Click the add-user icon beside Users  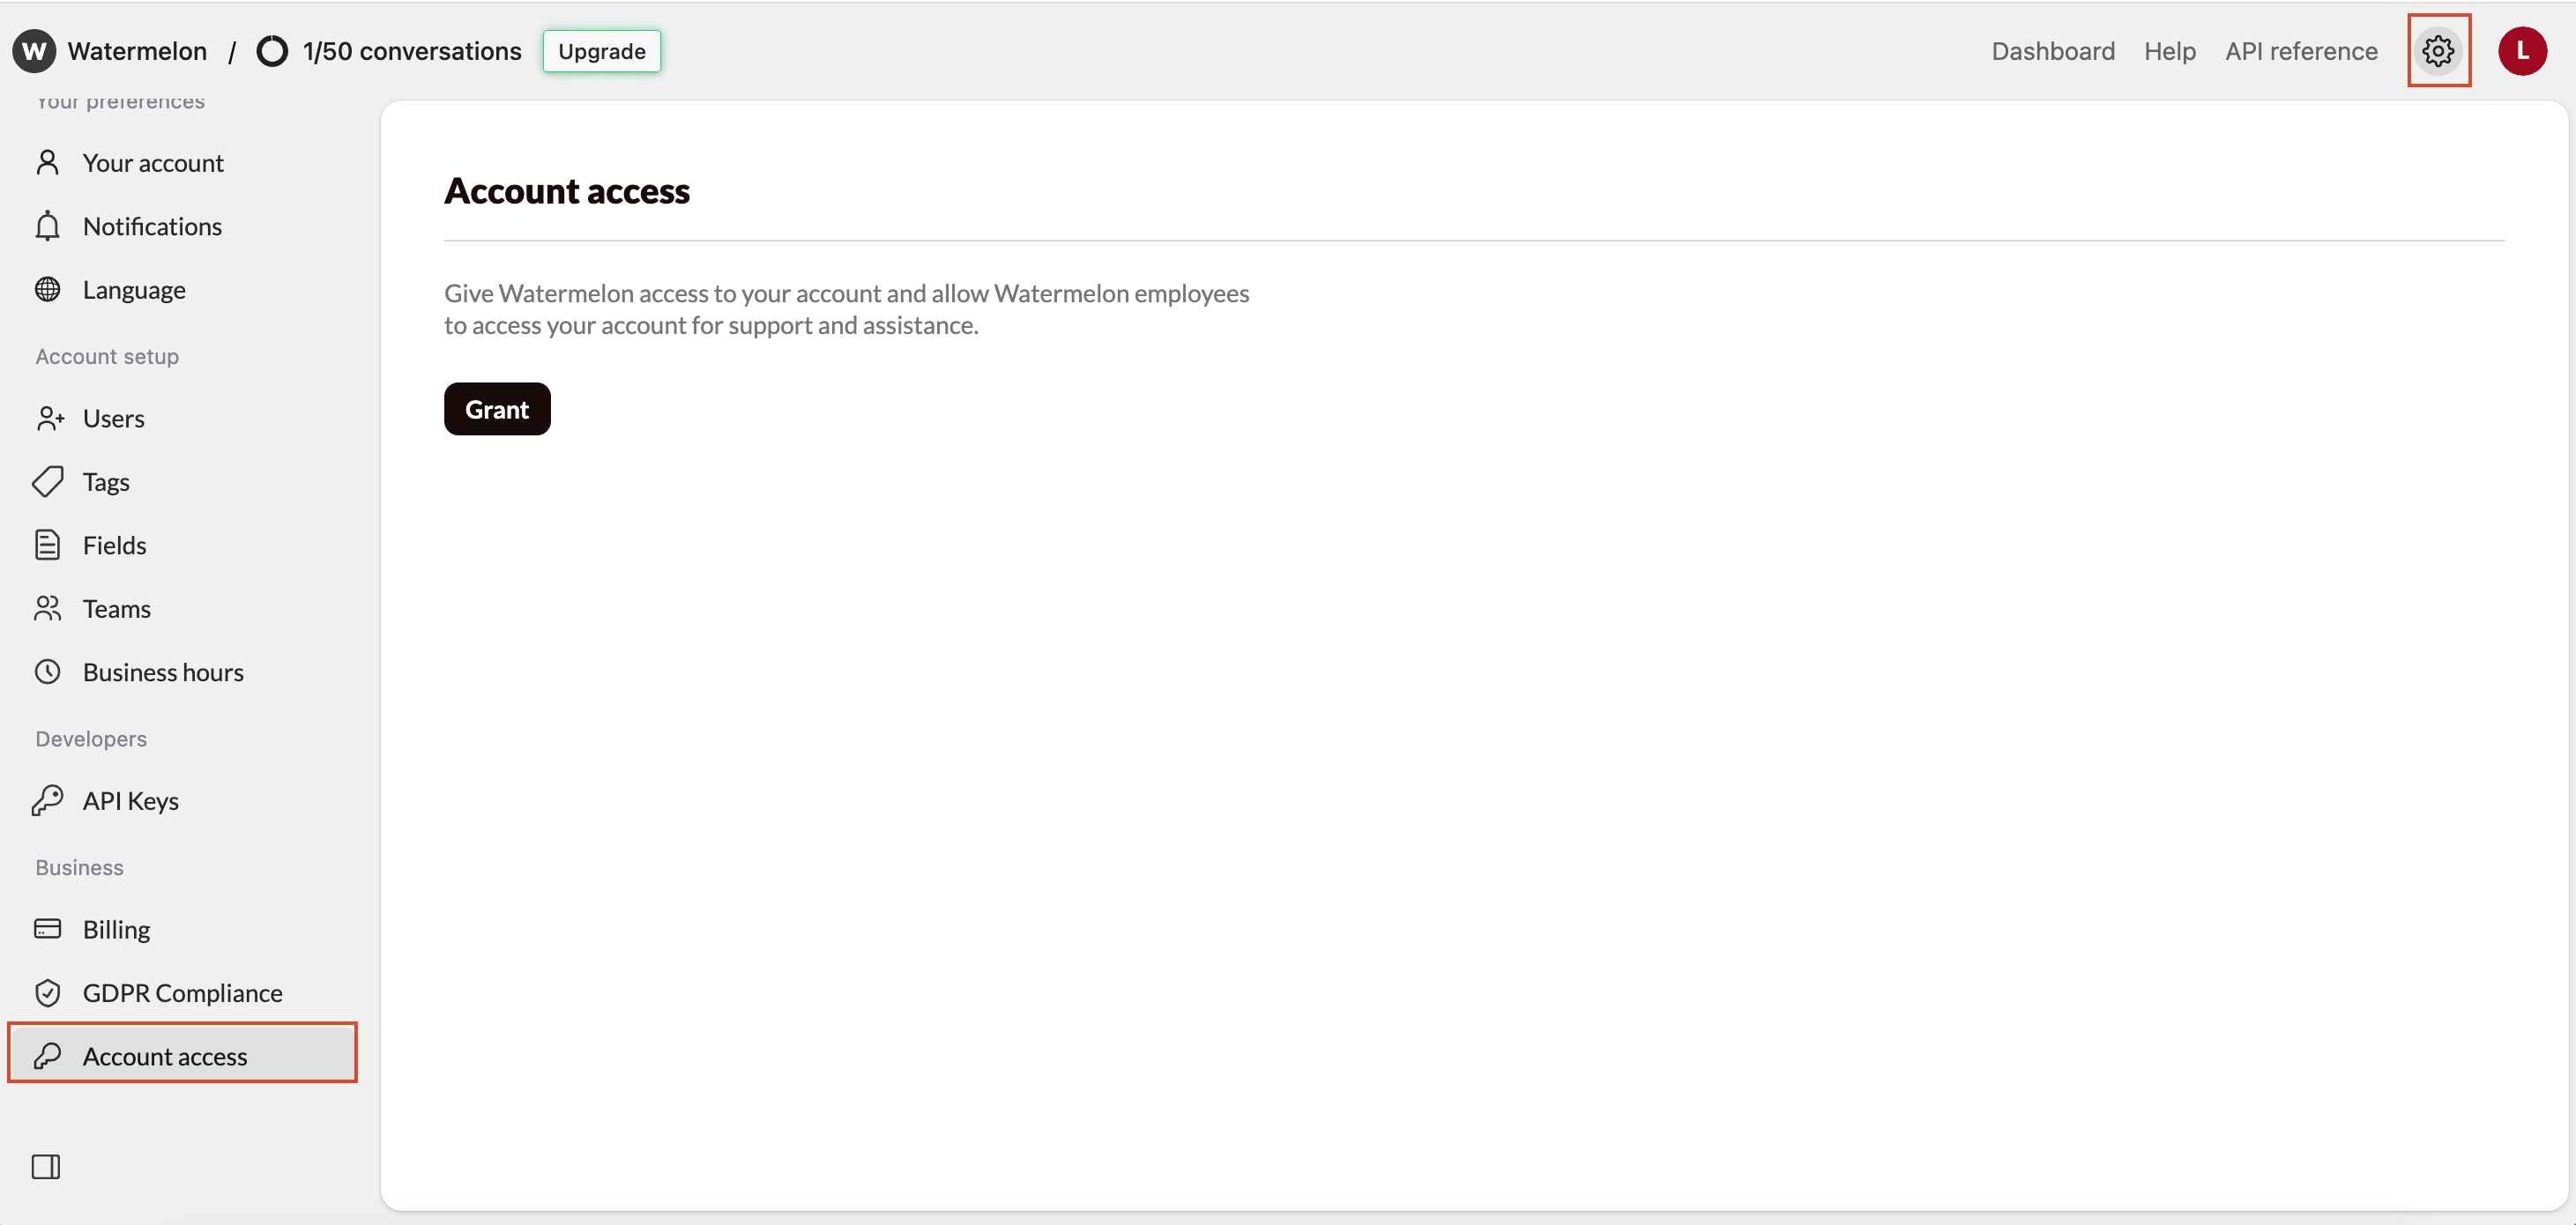point(49,418)
